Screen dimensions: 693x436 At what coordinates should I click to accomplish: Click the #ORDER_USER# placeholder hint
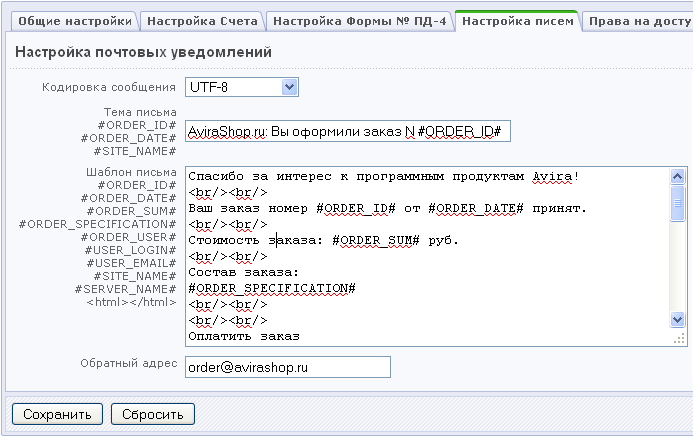[x=129, y=237]
